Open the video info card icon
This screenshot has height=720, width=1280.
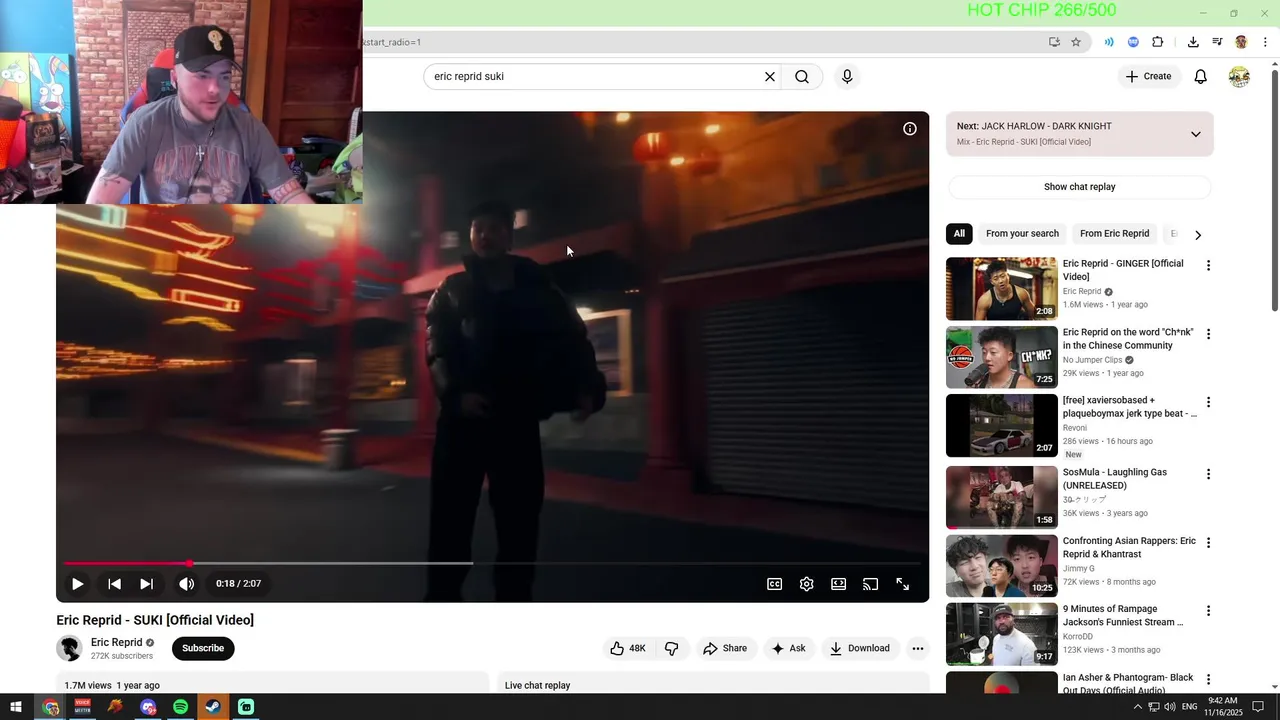pyautogui.click(x=910, y=129)
